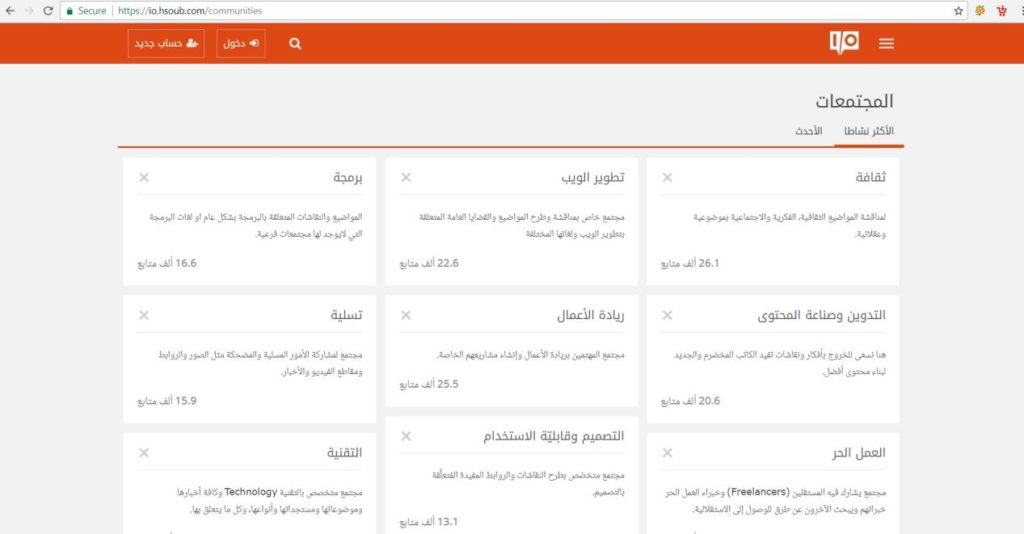The height and width of the screenshot is (534, 1024).
Task: Click حساب جديد to register
Action: [166, 44]
